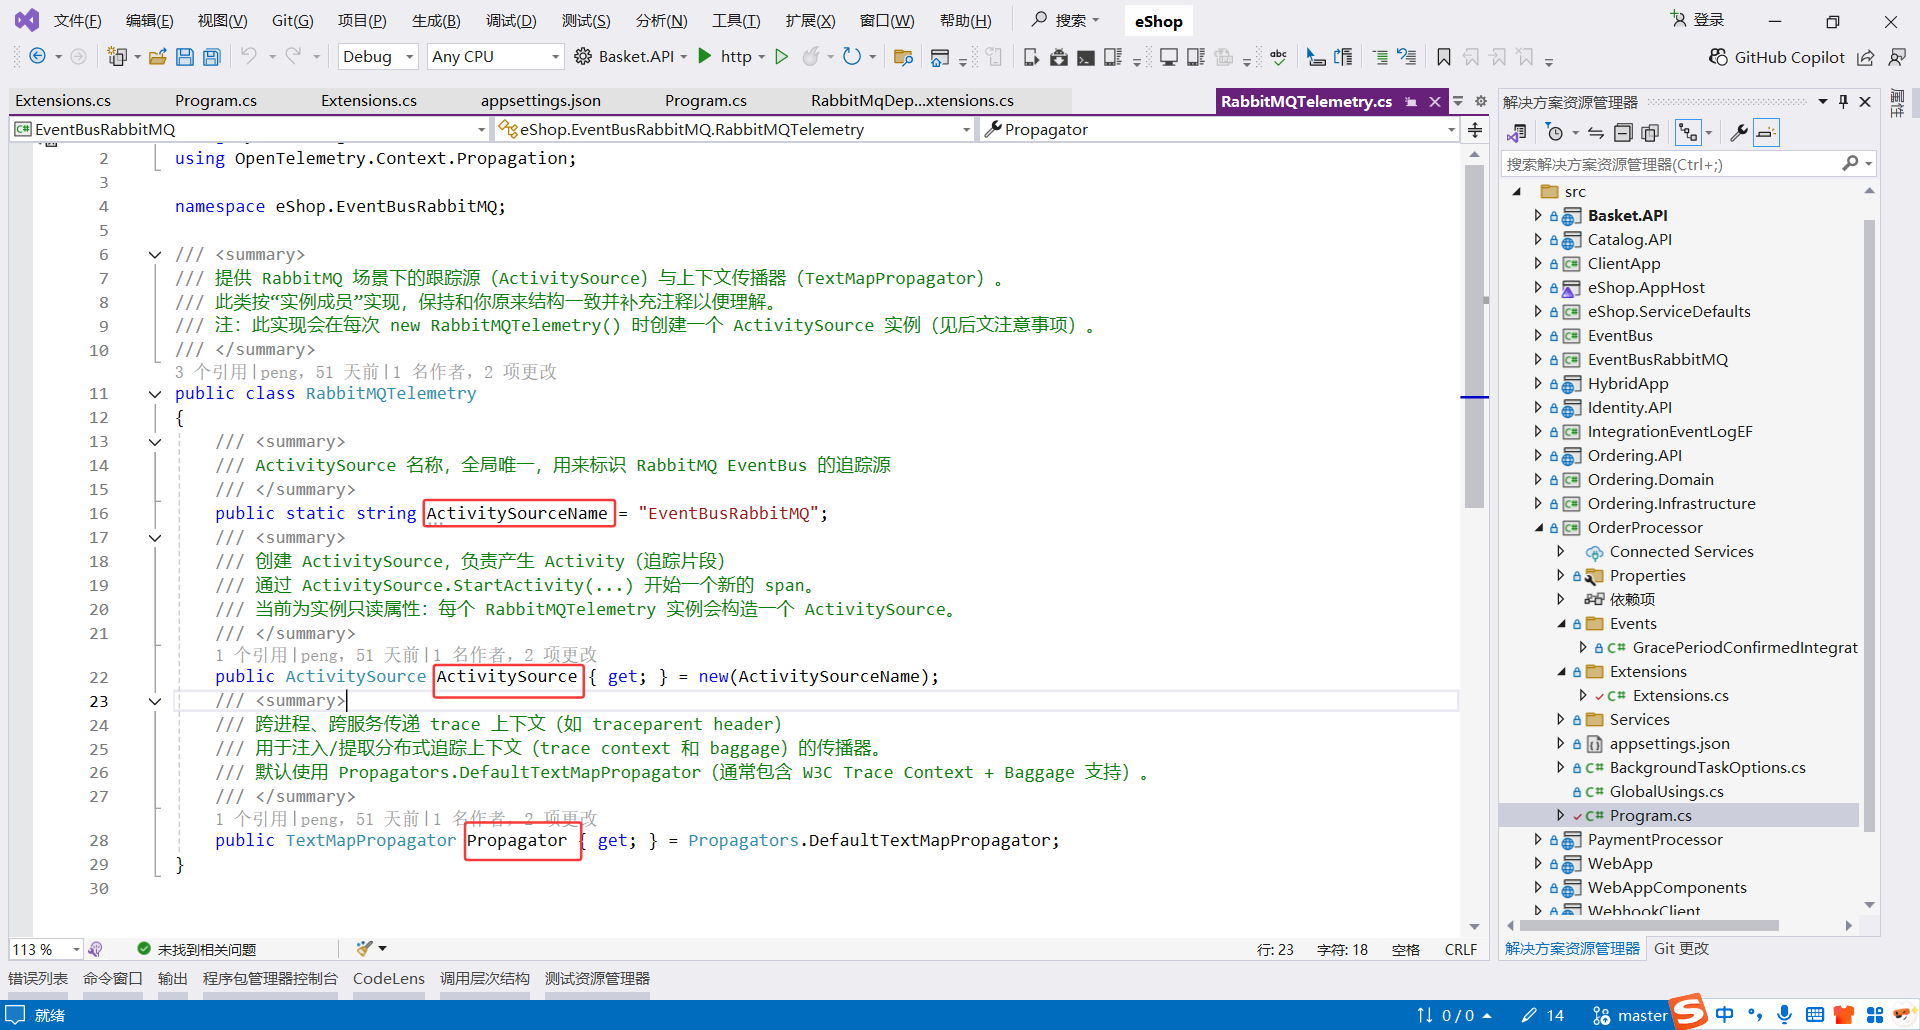
Task: Toggle a bookmark using the bookmark toolbar icon
Action: 1443,57
